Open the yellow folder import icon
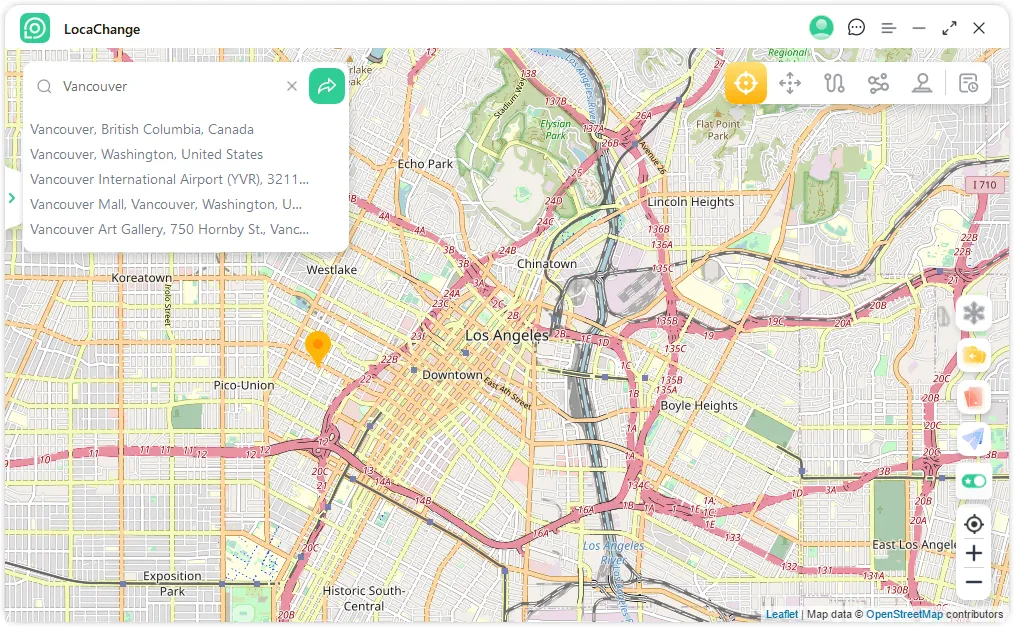Viewport: 1014px width, 627px height. [x=973, y=356]
